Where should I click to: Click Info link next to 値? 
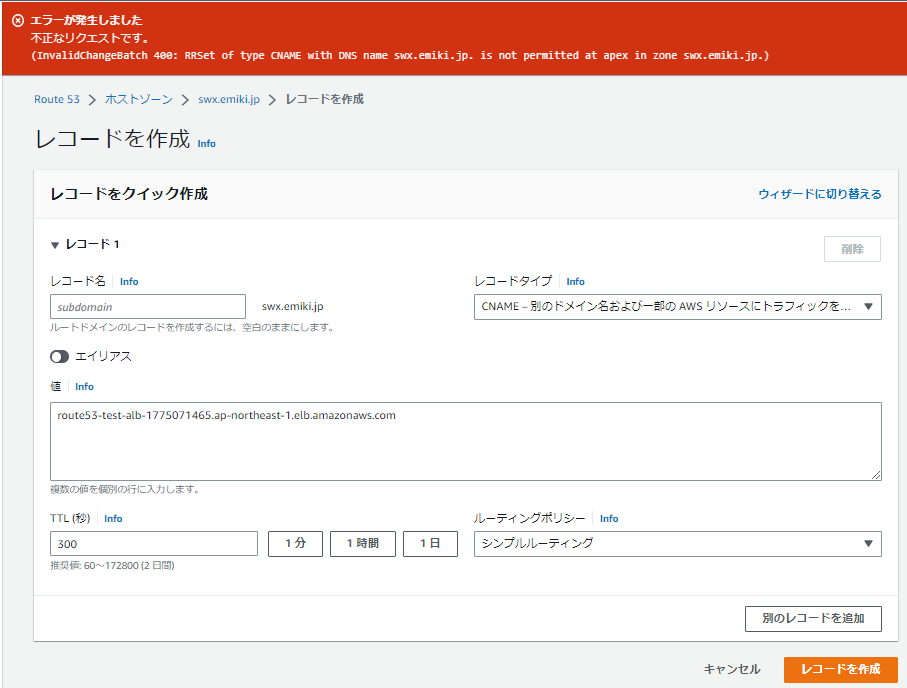pyautogui.click(x=84, y=387)
